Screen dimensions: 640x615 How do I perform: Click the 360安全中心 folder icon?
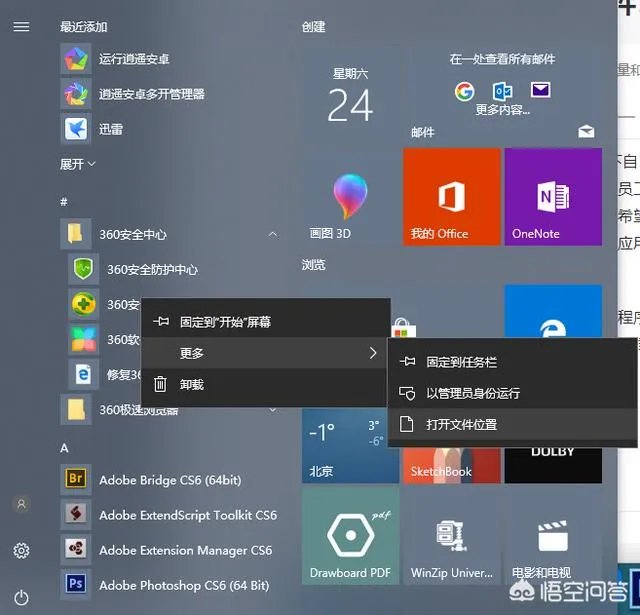tap(76, 234)
